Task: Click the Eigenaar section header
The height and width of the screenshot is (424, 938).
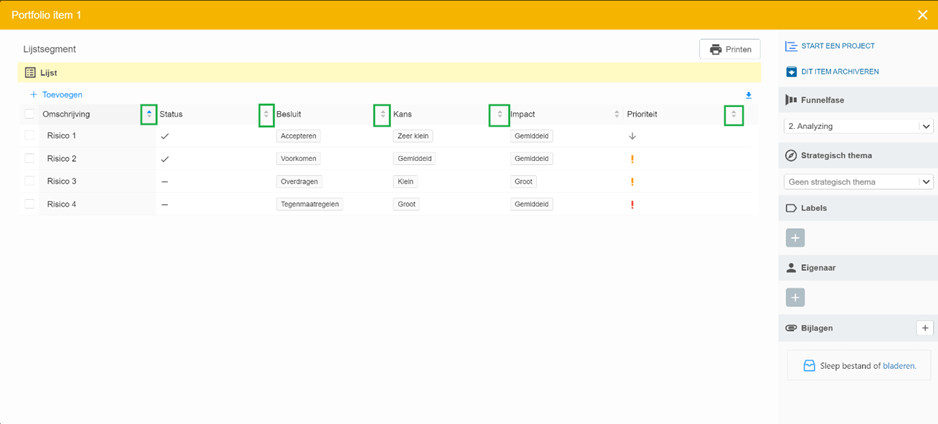Action: tap(858, 268)
